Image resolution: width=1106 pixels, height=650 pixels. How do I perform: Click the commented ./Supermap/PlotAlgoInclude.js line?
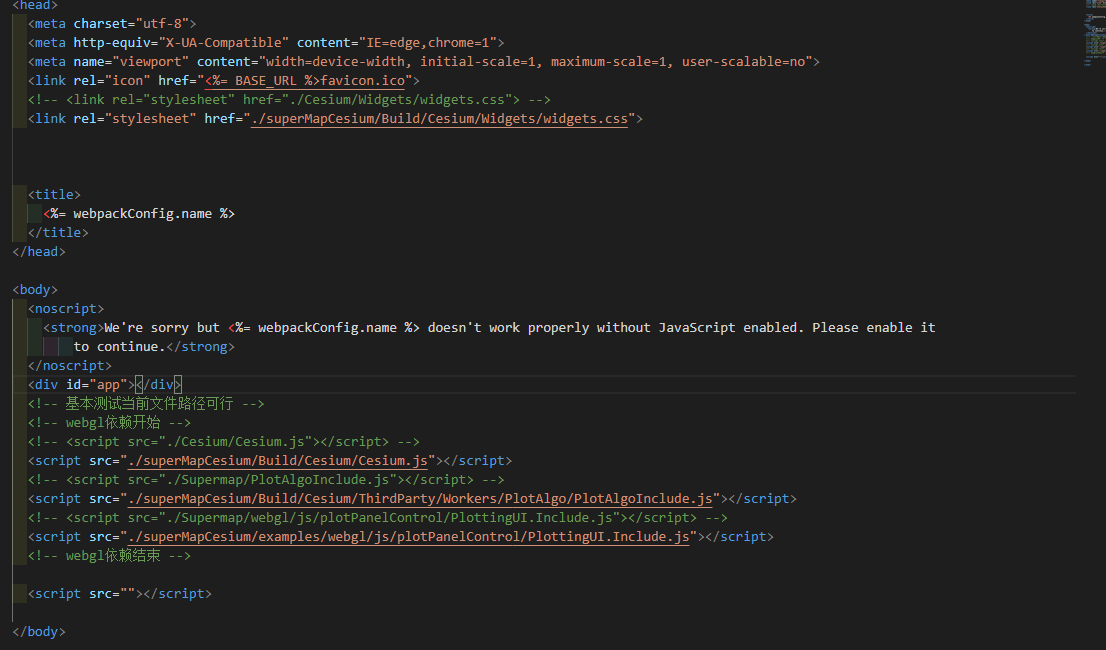(266, 480)
